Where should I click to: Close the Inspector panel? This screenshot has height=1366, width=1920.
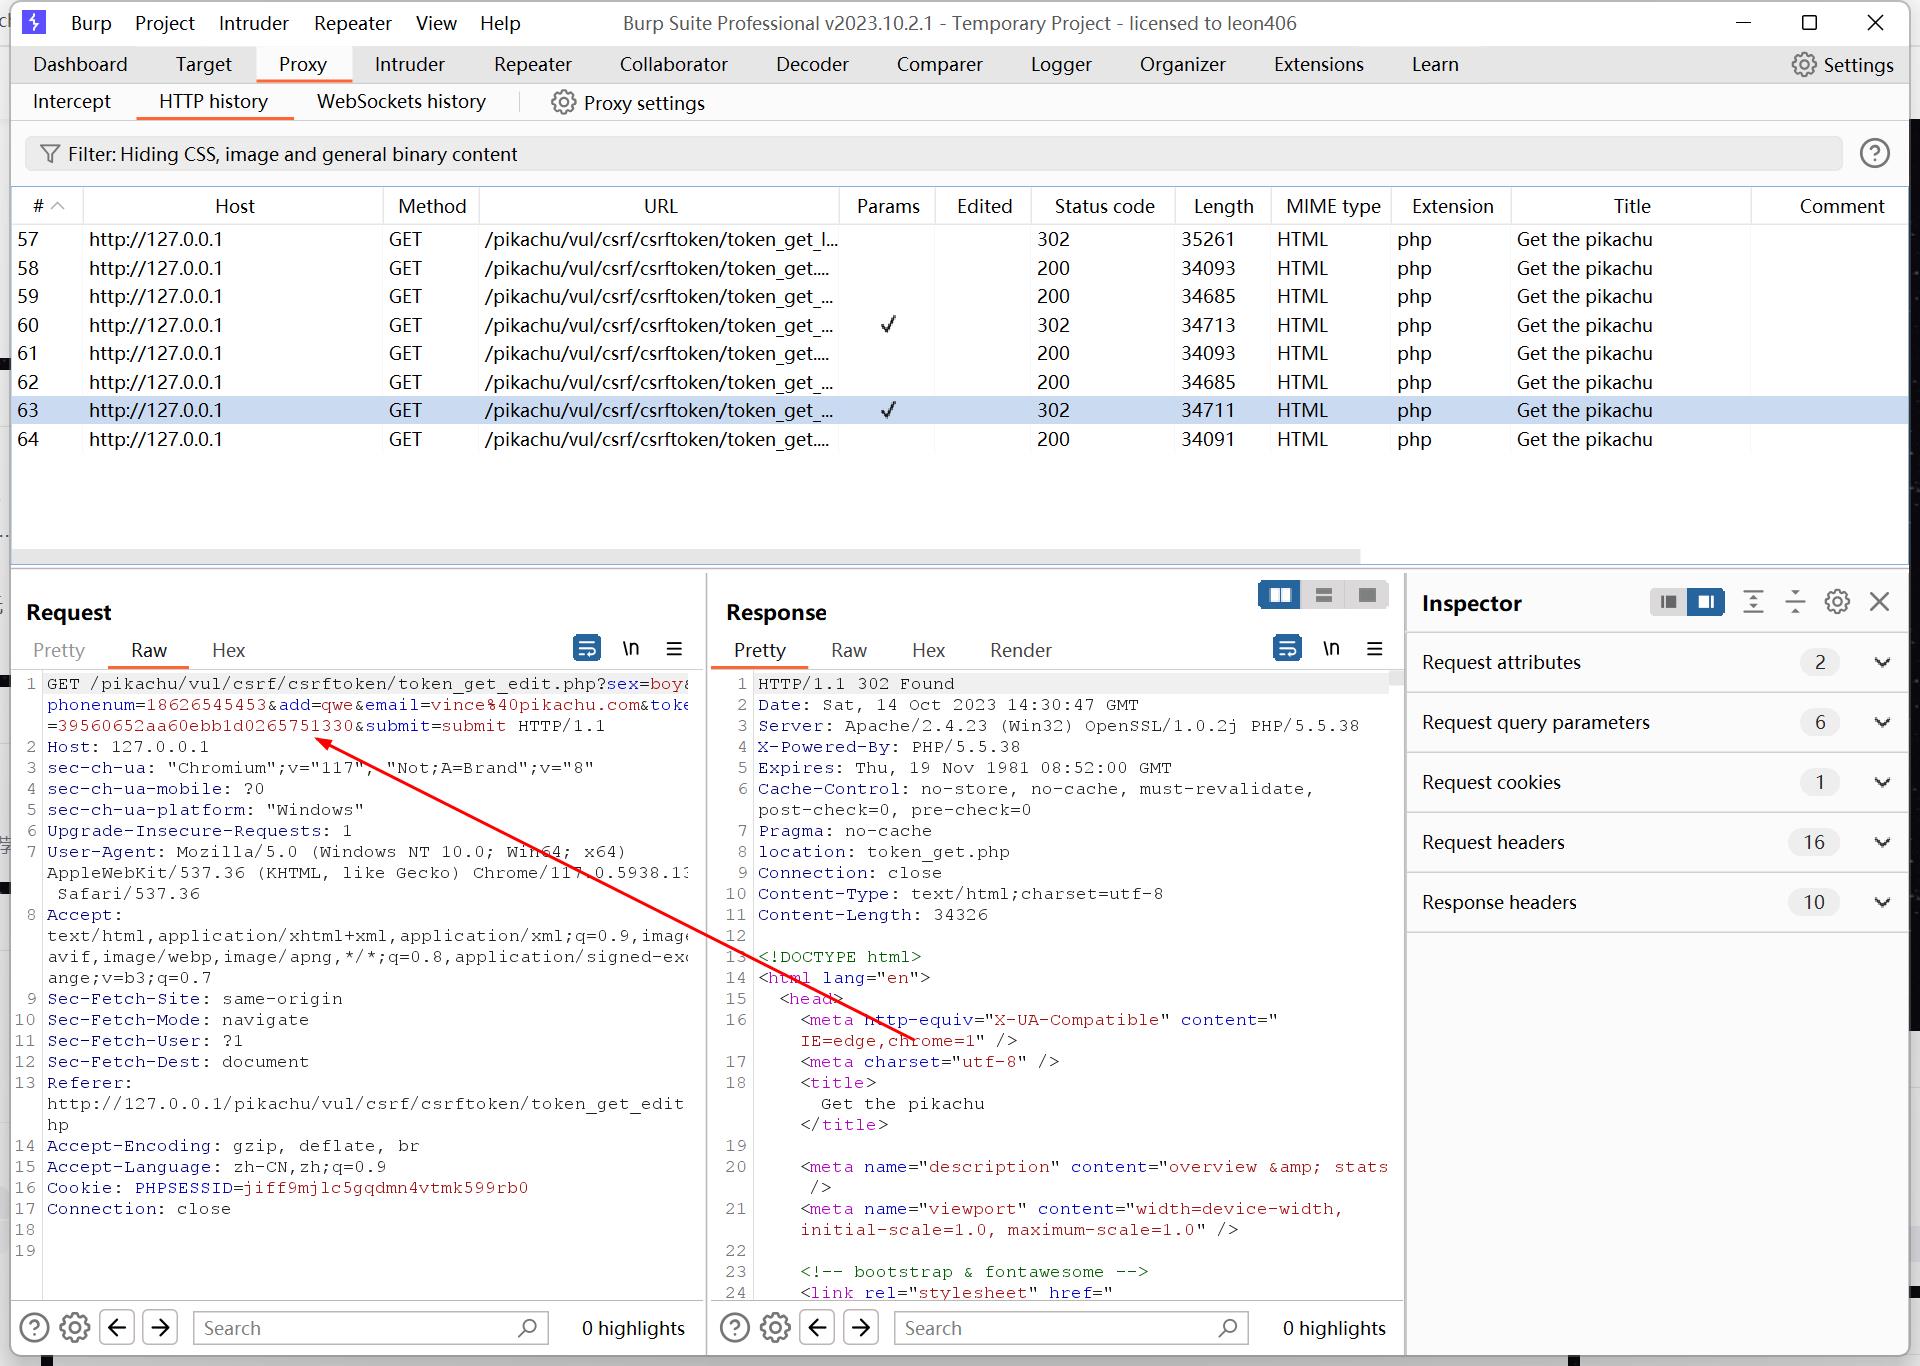(x=1880, y=601)
